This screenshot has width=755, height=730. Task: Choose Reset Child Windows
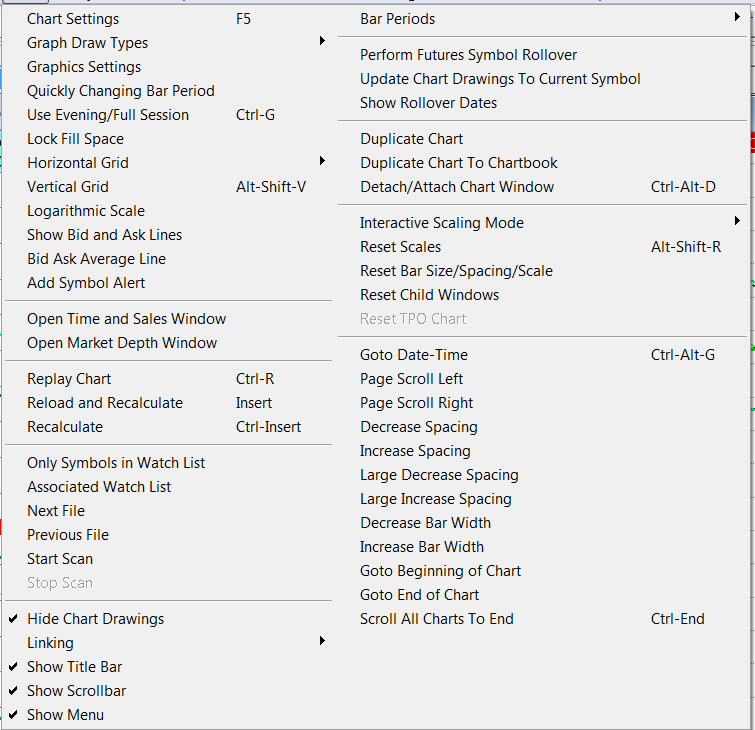[x=543, y=295]
